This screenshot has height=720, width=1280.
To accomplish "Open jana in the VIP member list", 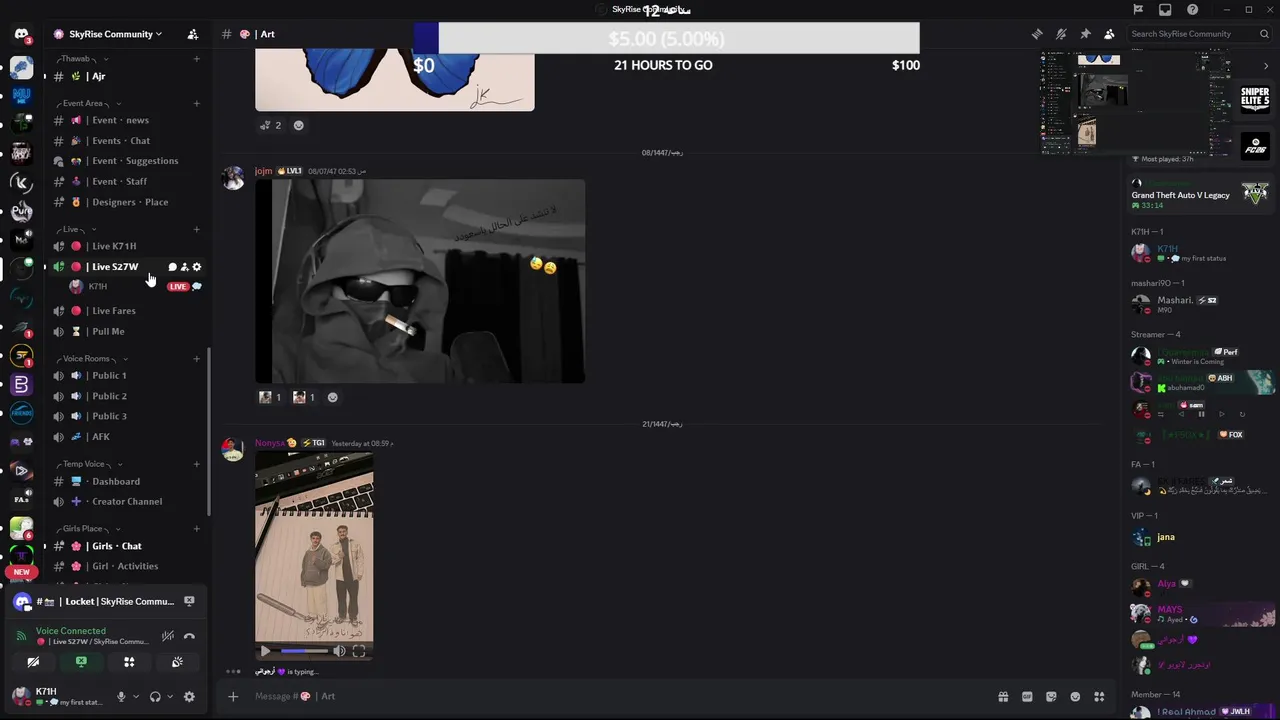I will [x=1166, y=537].
